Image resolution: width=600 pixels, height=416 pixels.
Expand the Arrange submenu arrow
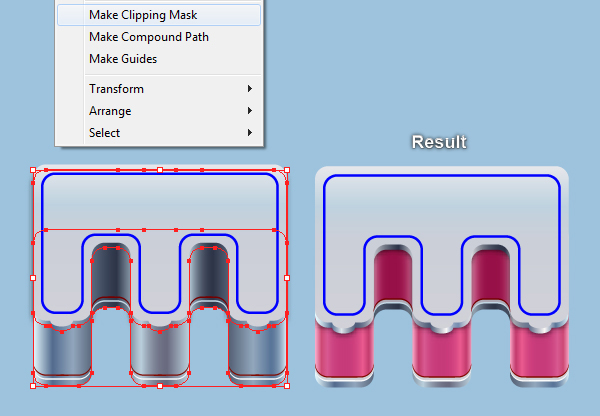pos(250,111)
